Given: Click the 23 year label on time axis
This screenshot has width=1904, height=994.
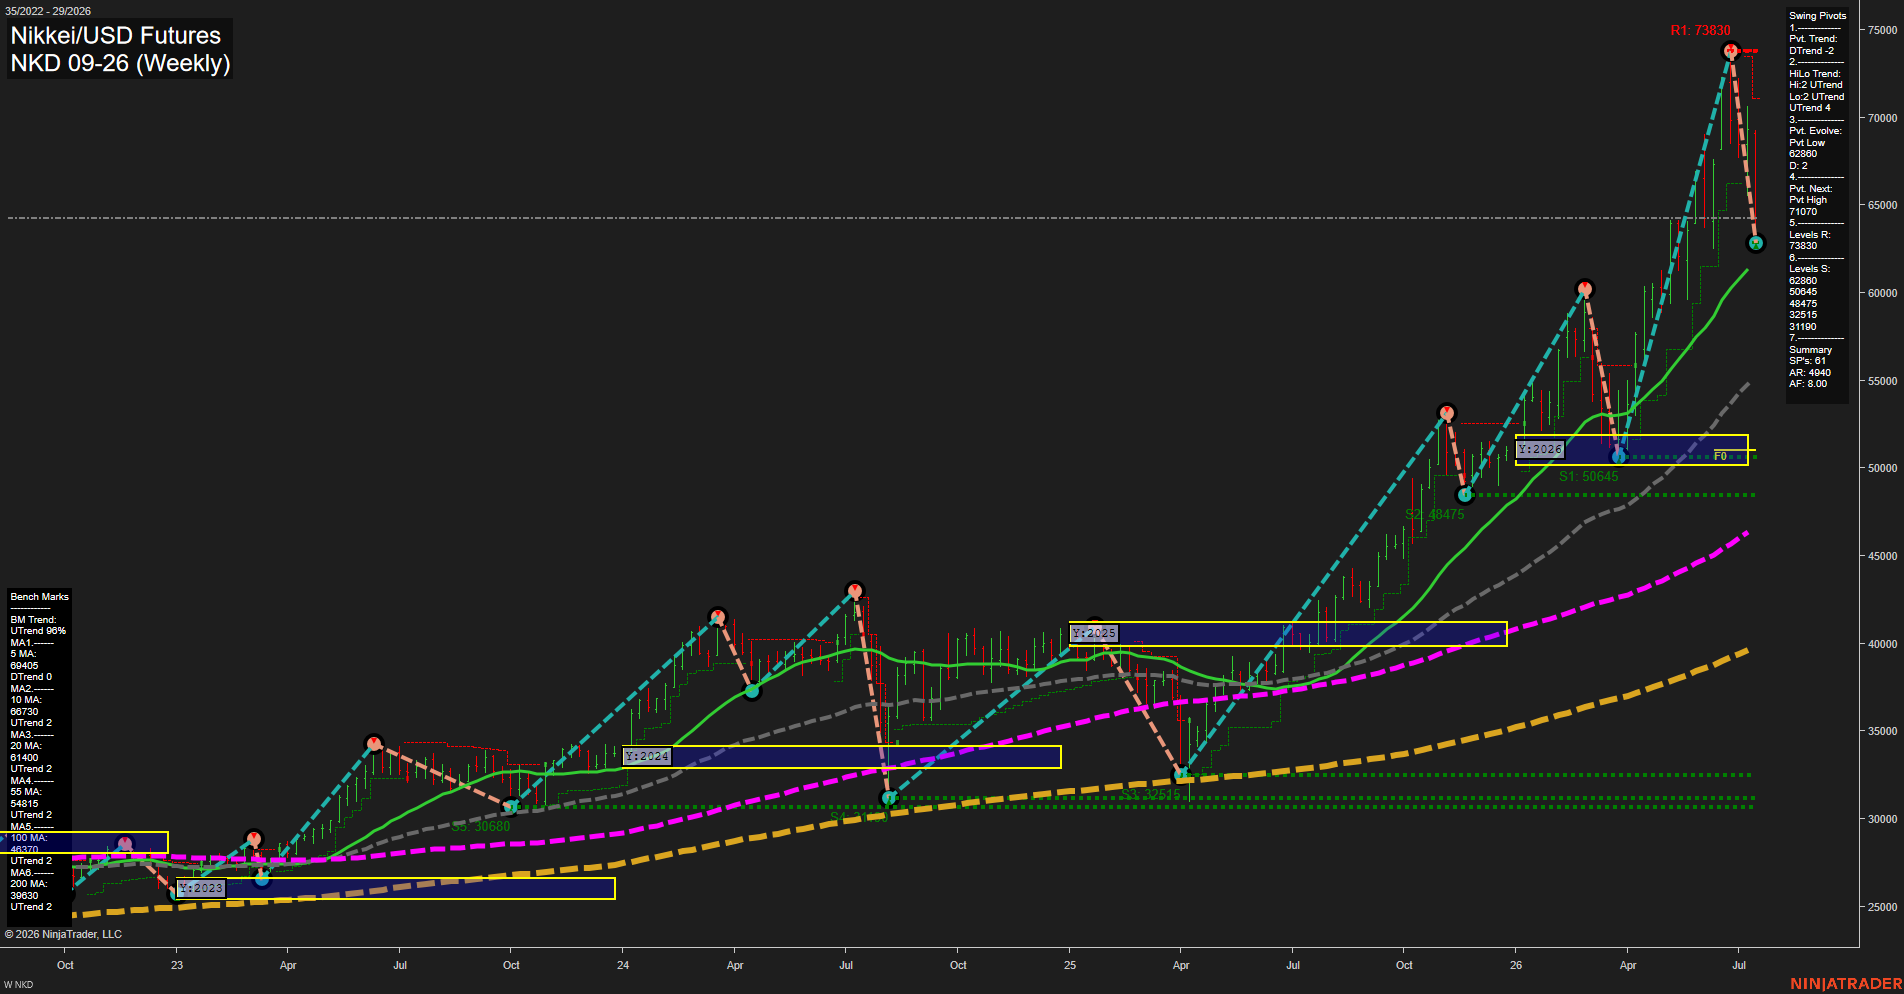Looking at the screenshot, I should [177, 965].
